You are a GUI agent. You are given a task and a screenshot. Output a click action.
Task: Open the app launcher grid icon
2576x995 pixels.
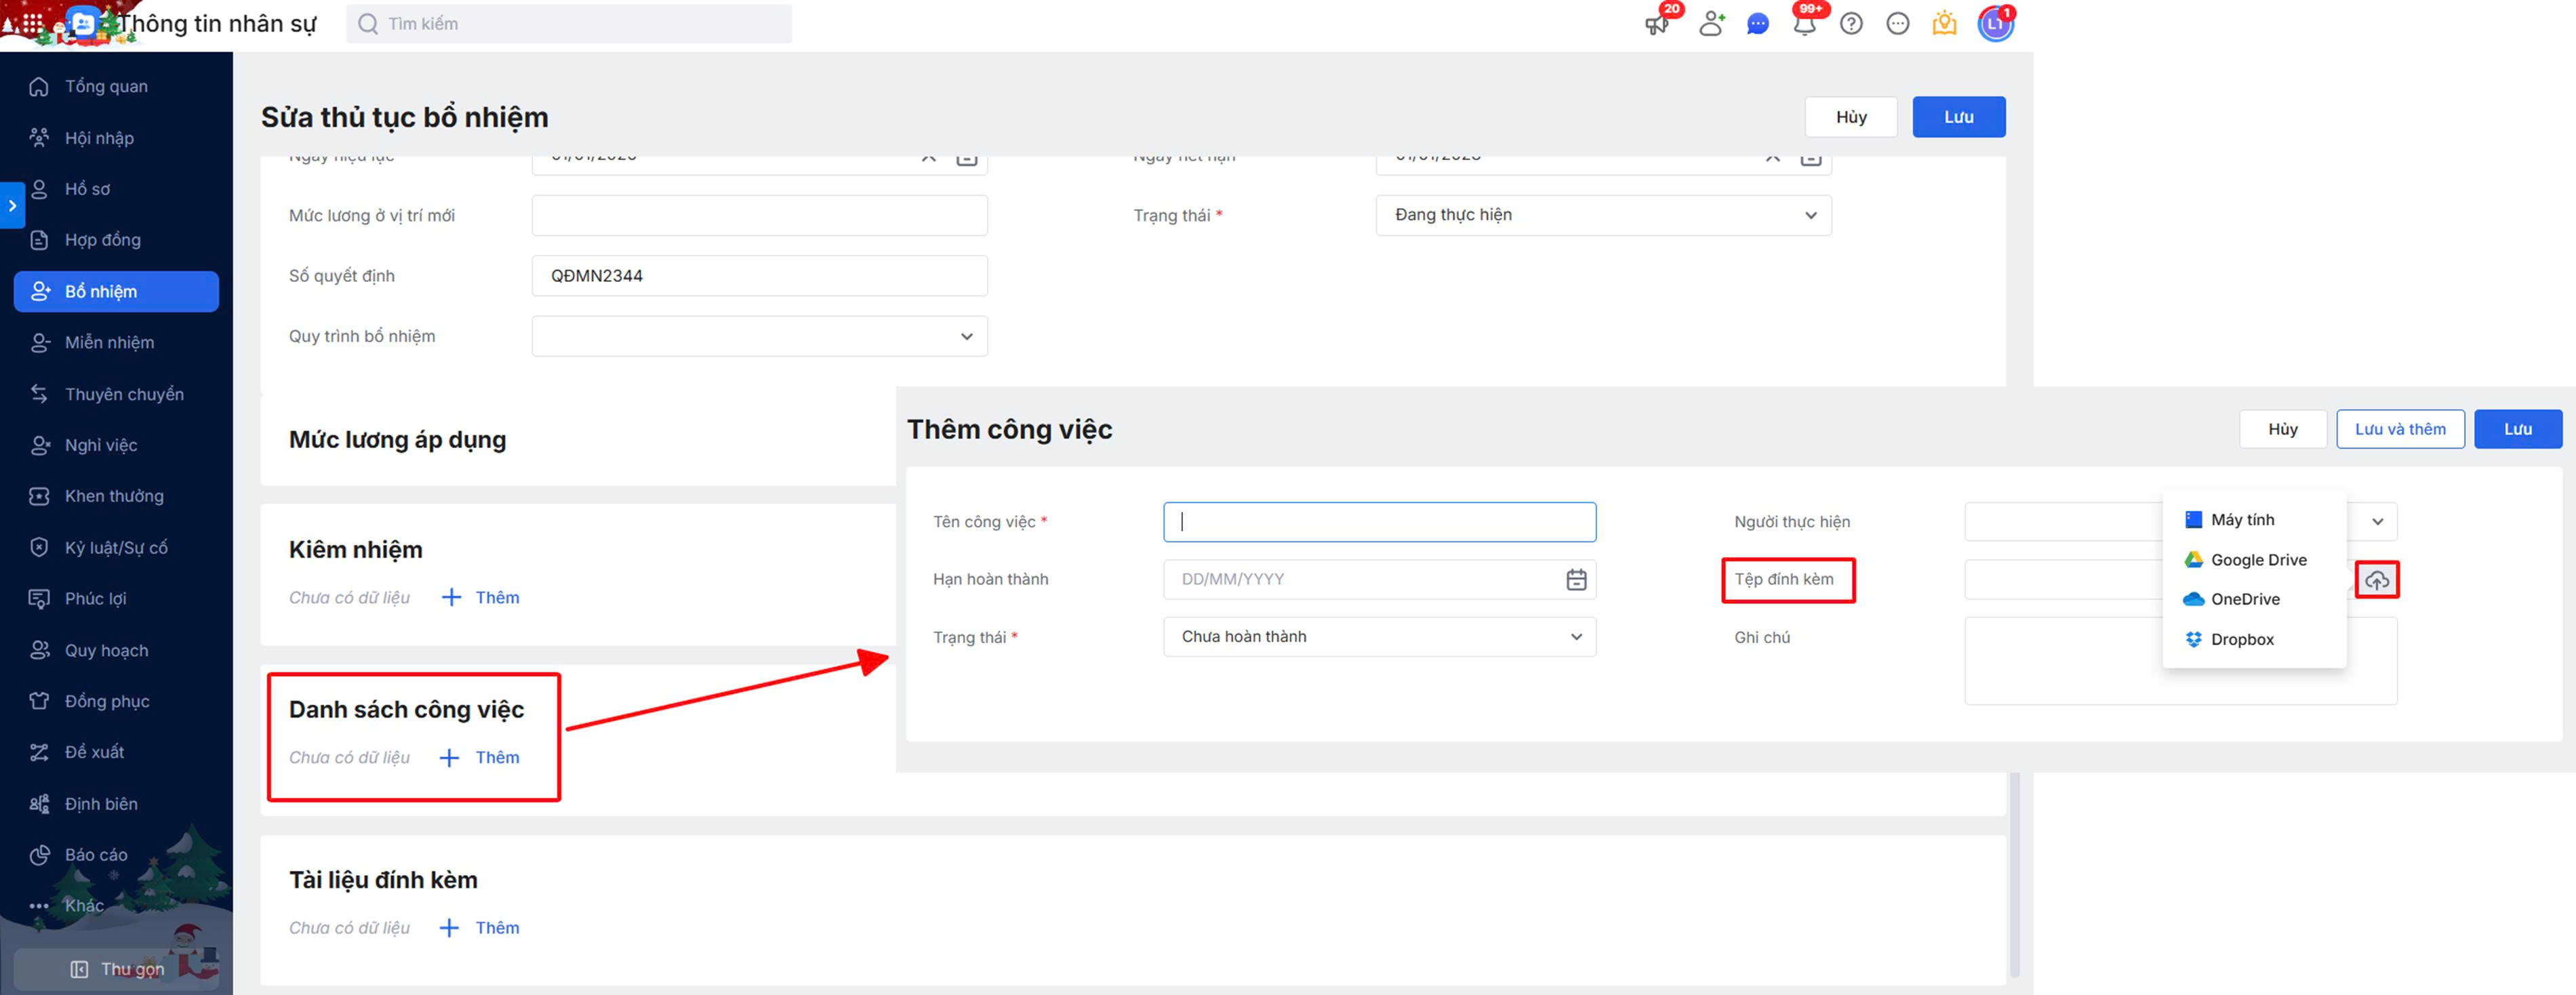coord(32,23)
